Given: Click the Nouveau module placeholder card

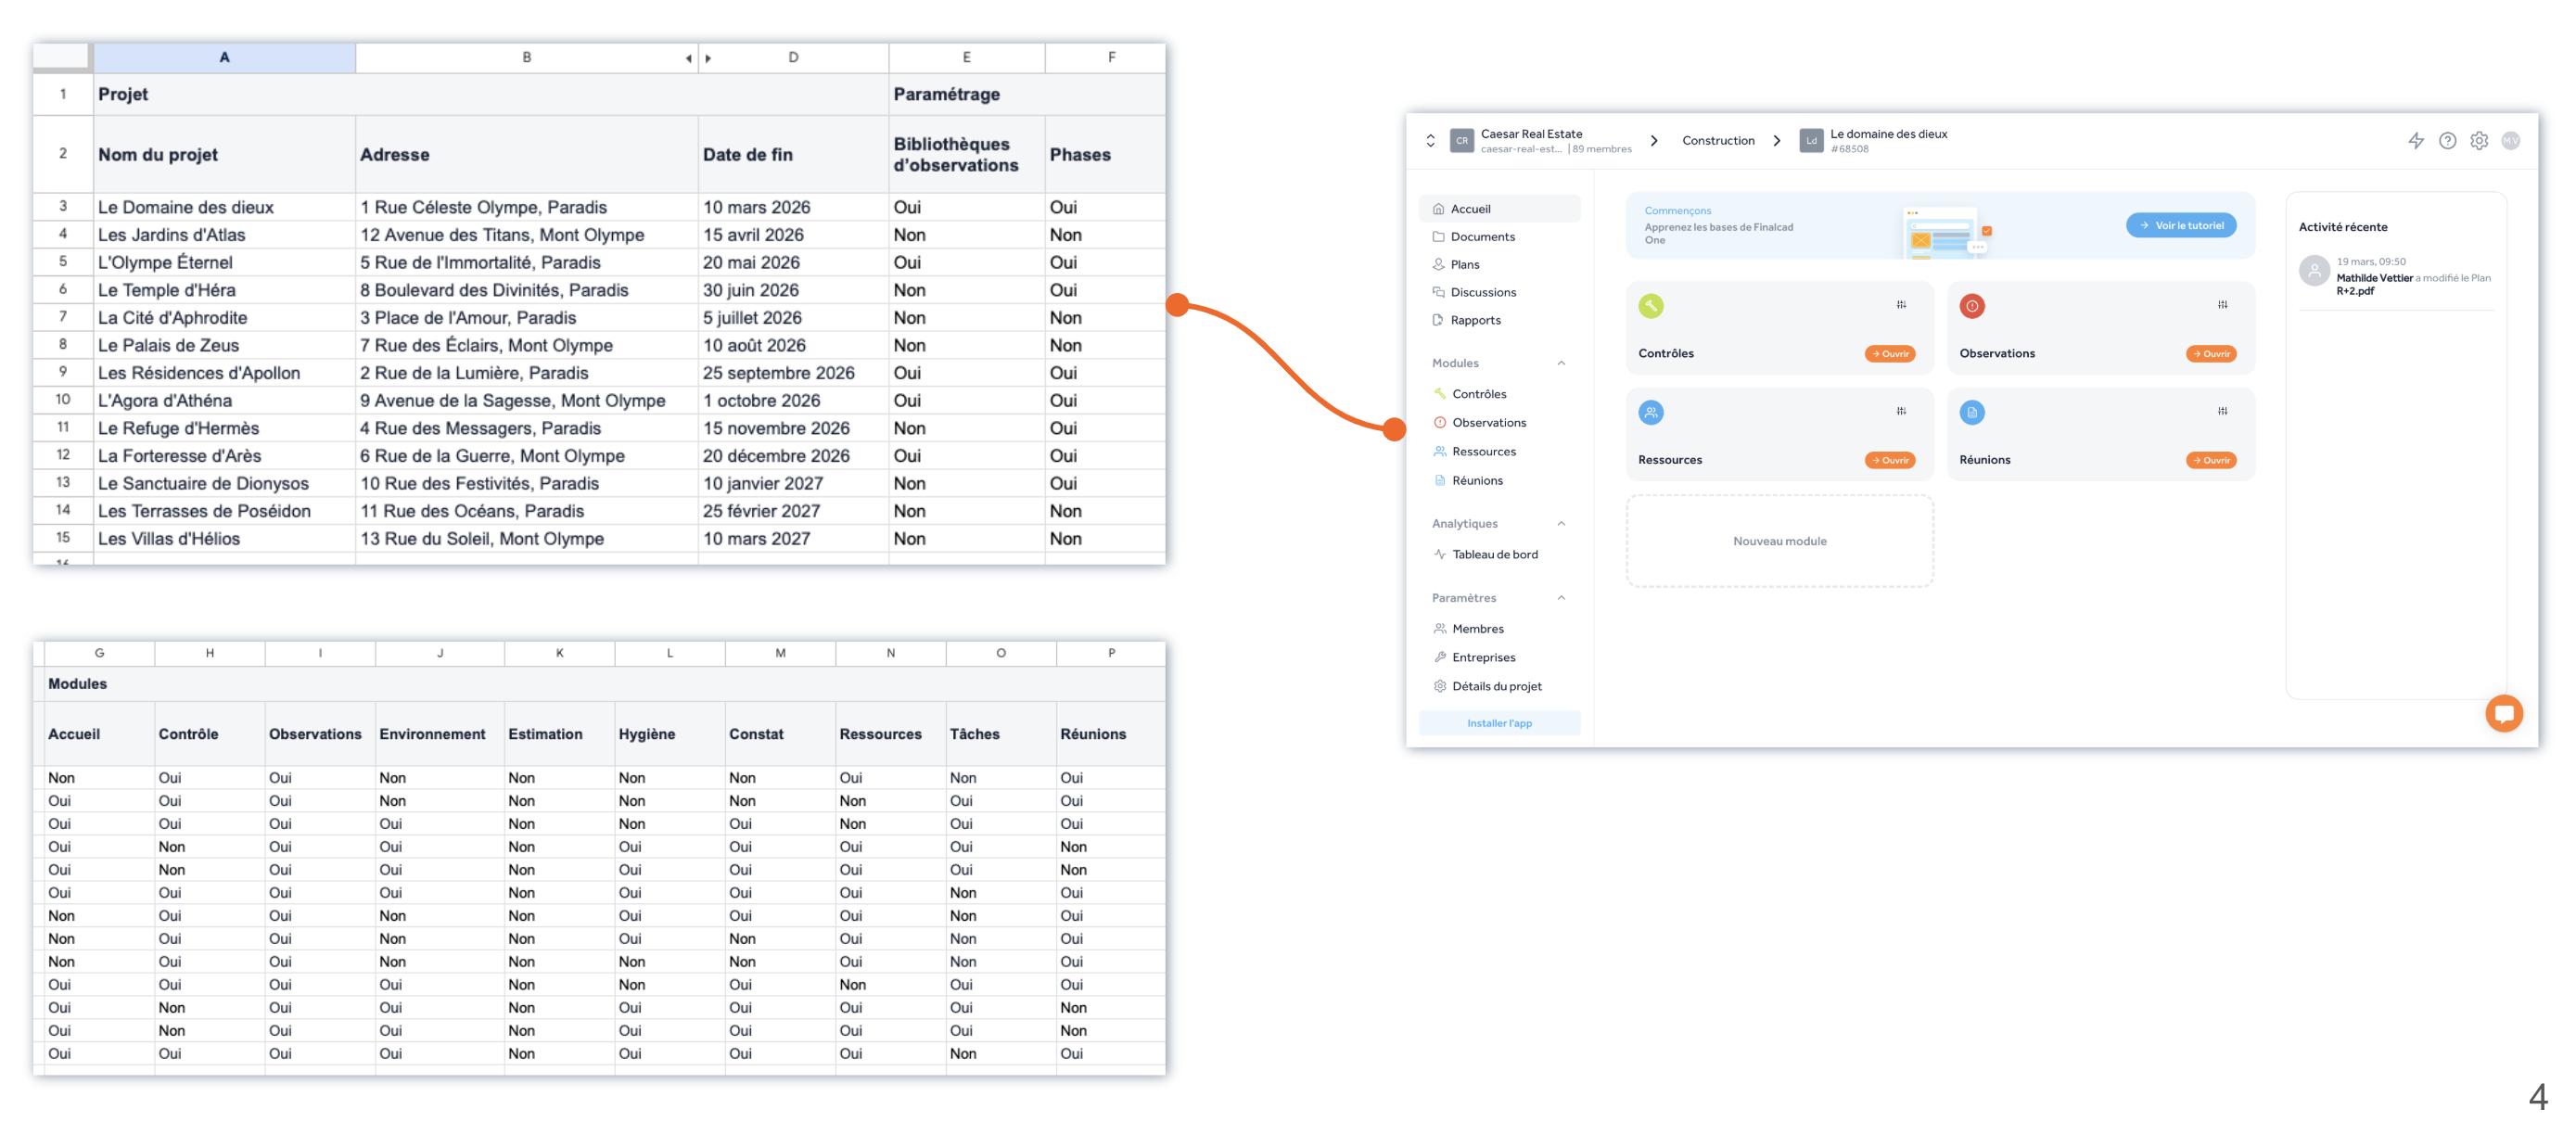Looking at the screenshot, I should (1779, 541).
